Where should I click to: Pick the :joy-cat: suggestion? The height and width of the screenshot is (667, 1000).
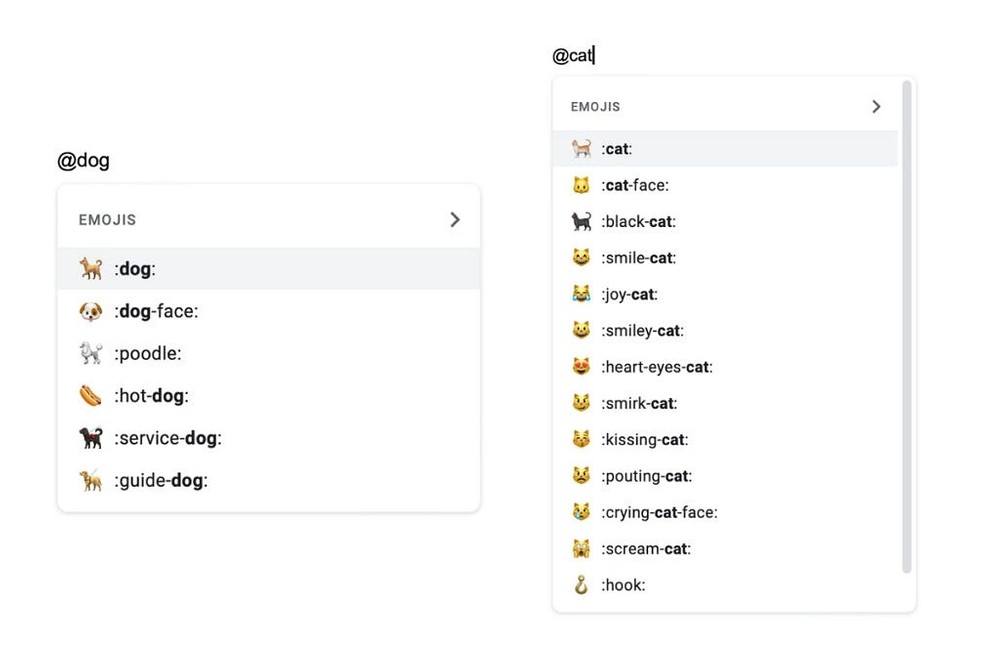pos(629,294)
